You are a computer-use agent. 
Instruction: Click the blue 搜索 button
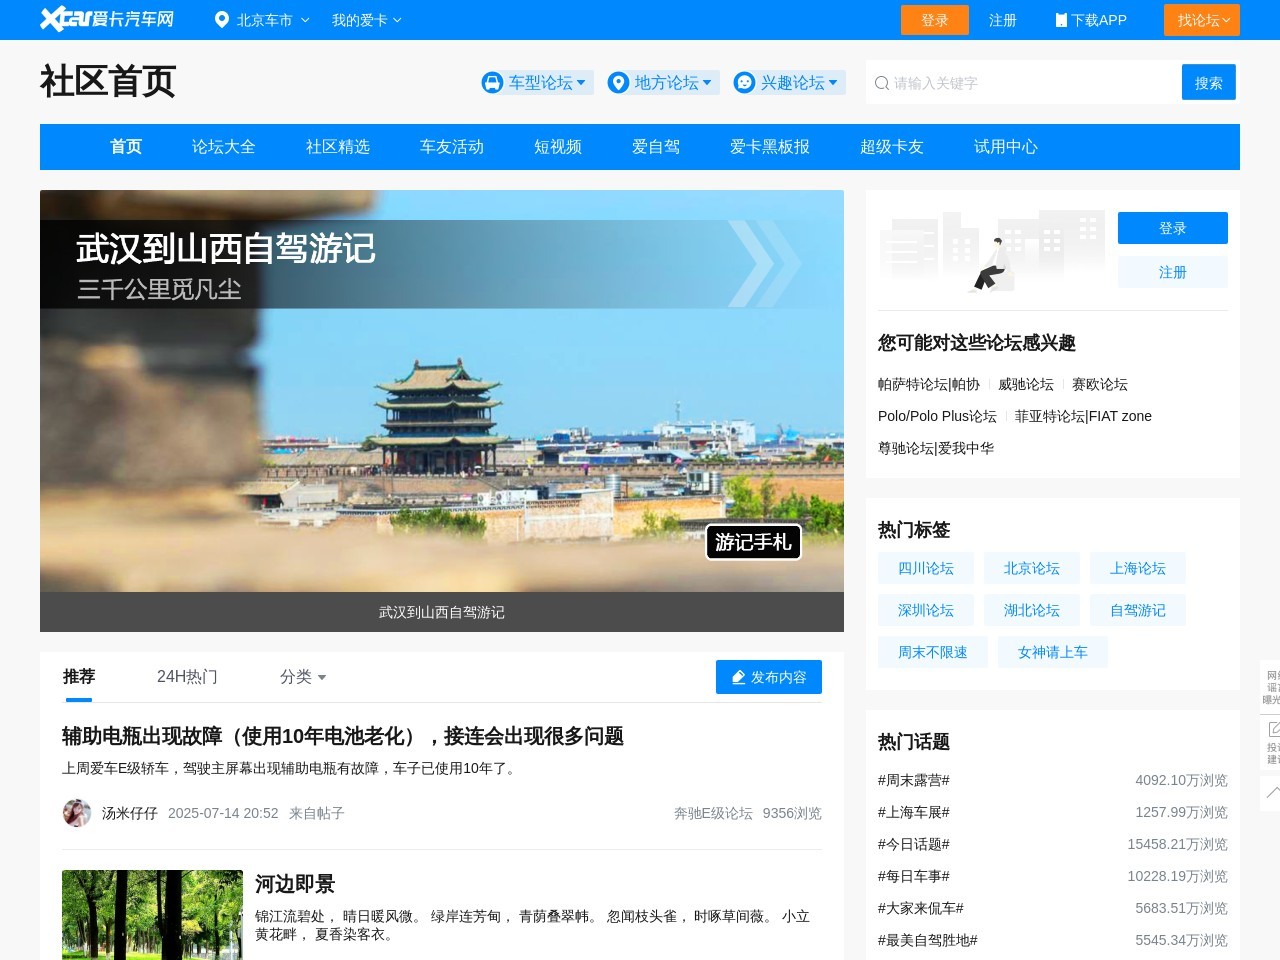(x=1209, y=83)
